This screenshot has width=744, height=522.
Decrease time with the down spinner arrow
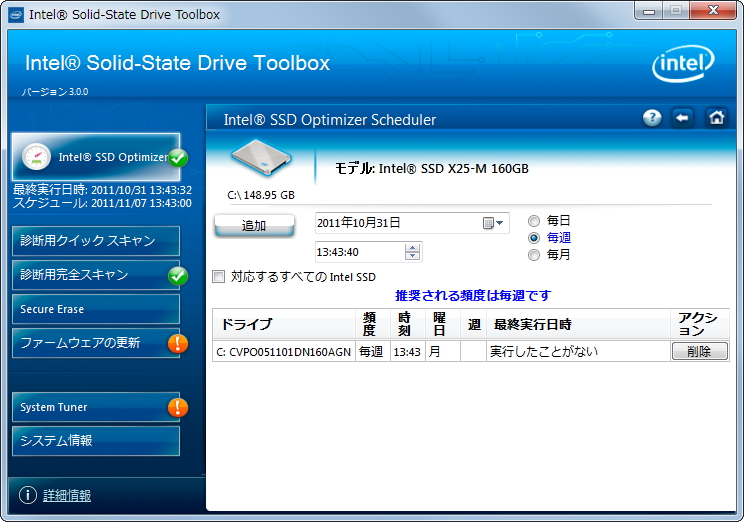pyautogui.click(x=412, y=256)
